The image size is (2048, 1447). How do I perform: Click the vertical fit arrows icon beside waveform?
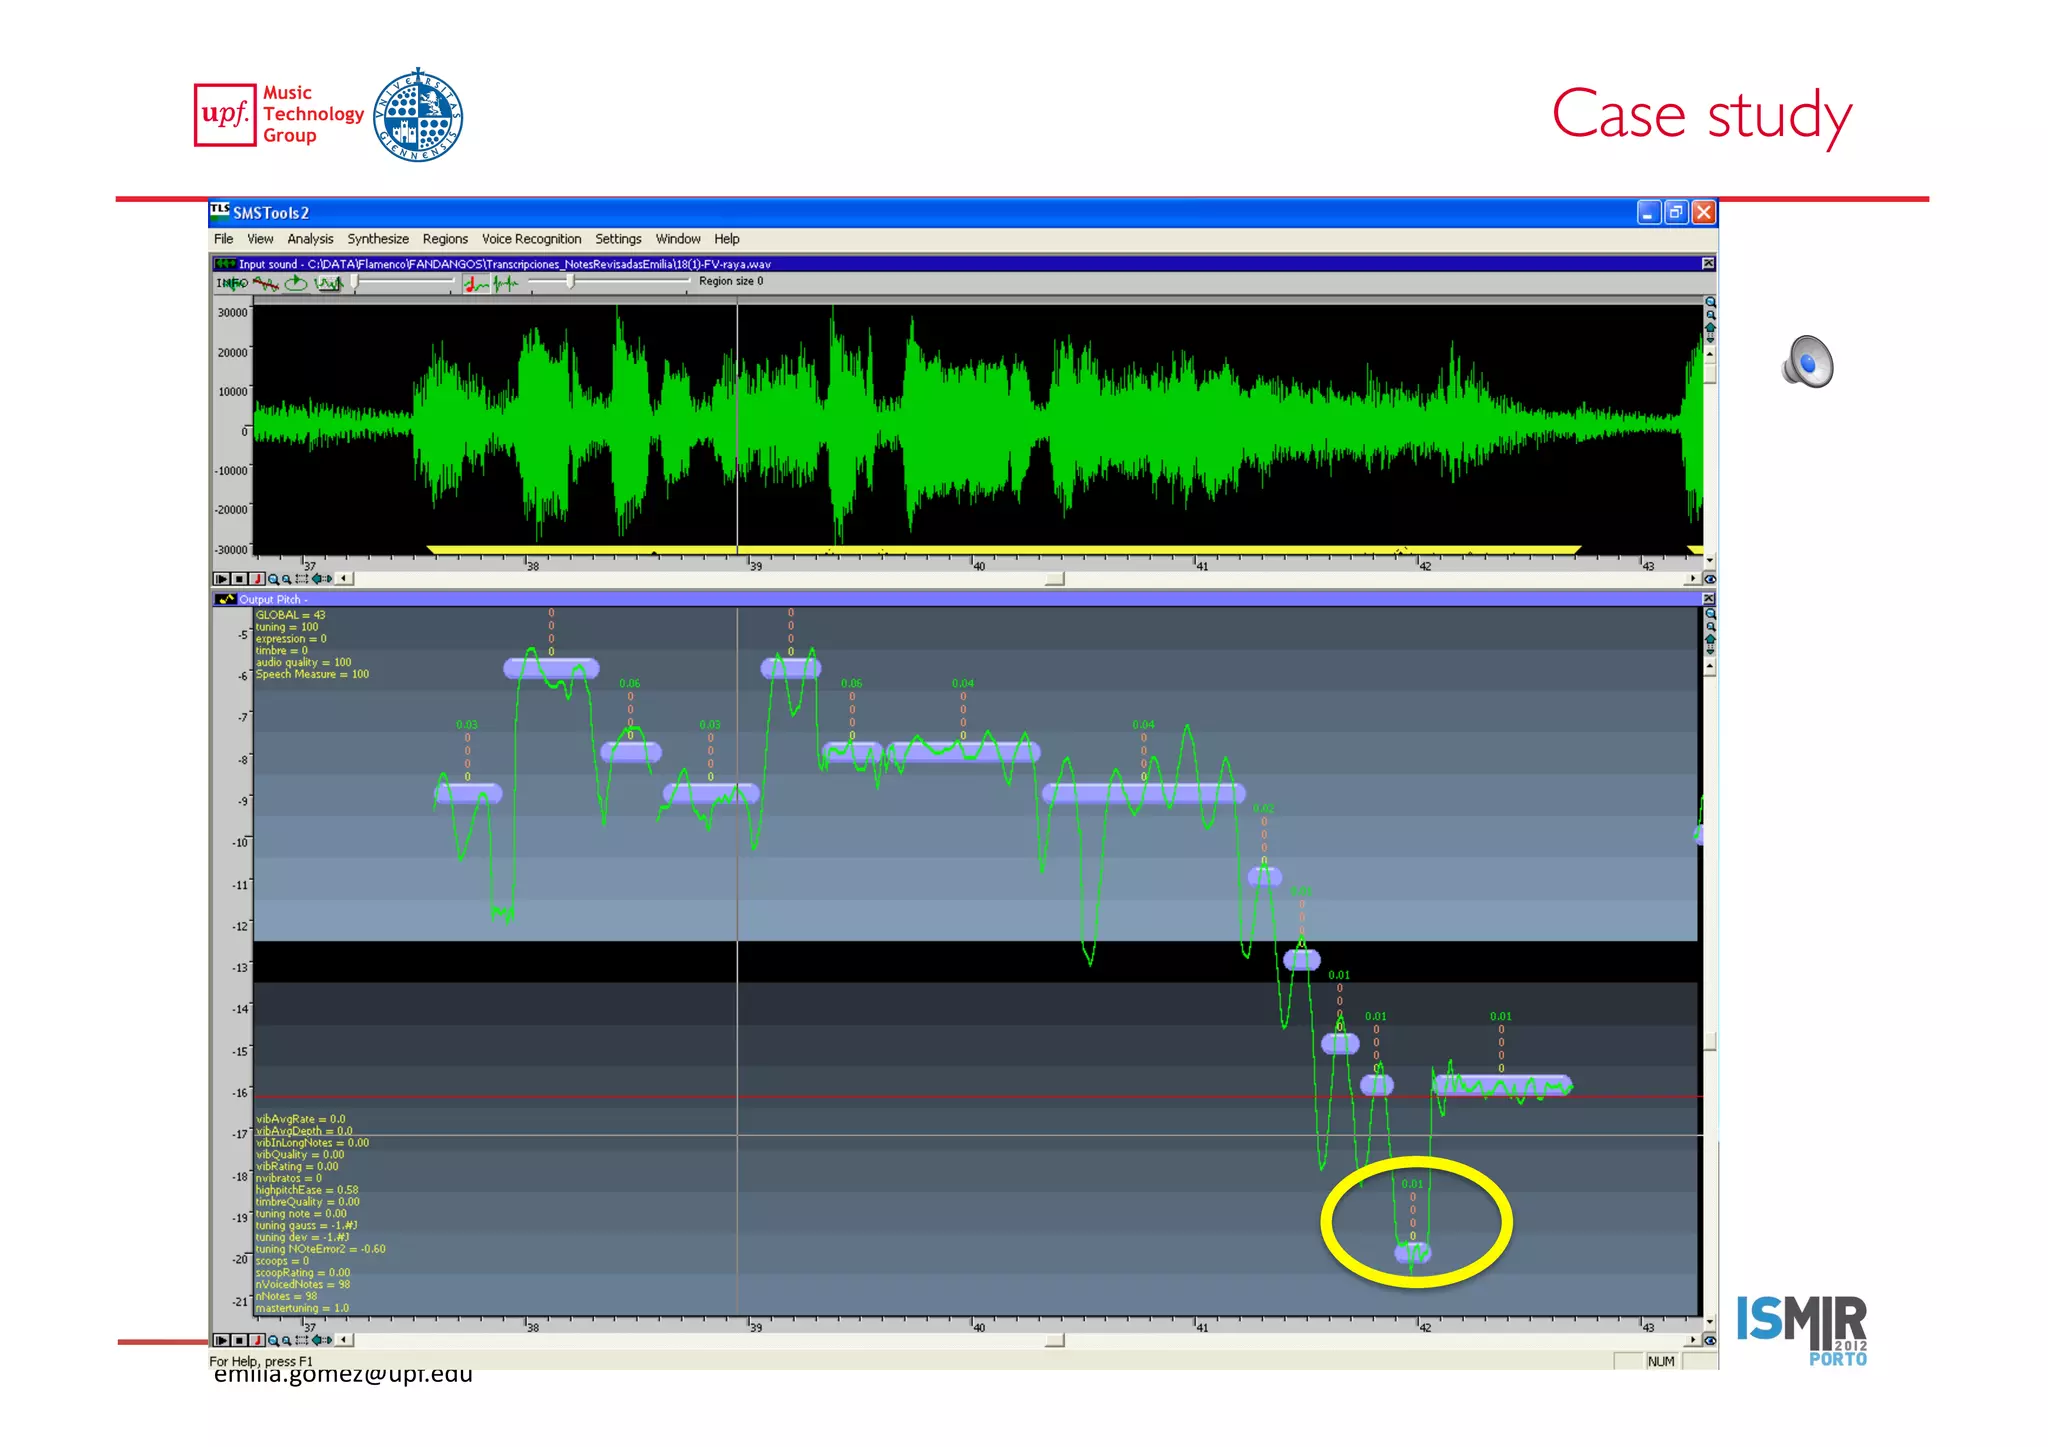click(x=1710, y=332)
